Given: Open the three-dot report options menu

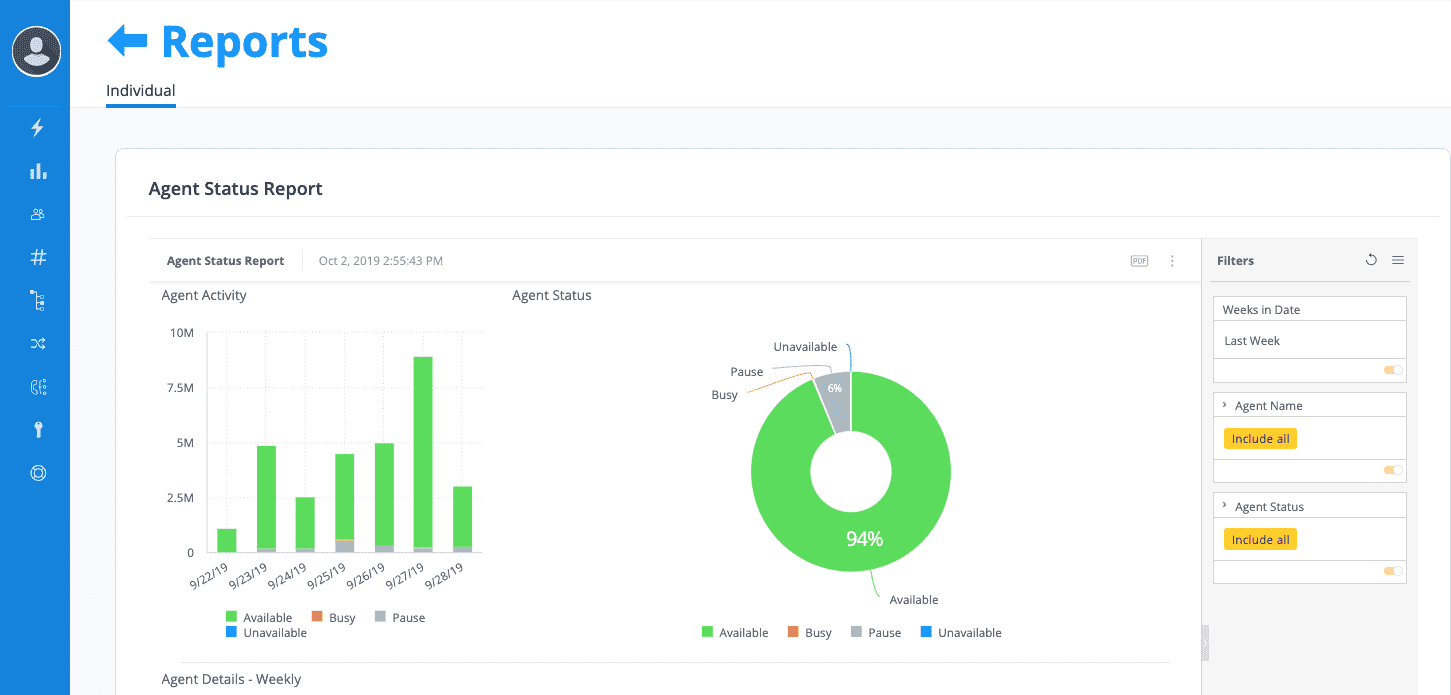Looking at the screenshot, I should tap(1172, 261).
